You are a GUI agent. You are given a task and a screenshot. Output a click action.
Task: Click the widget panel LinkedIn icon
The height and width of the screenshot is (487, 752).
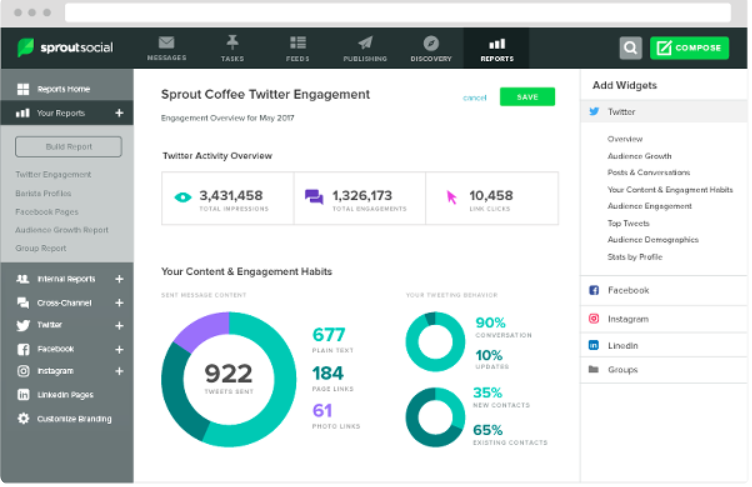(594, 345)
